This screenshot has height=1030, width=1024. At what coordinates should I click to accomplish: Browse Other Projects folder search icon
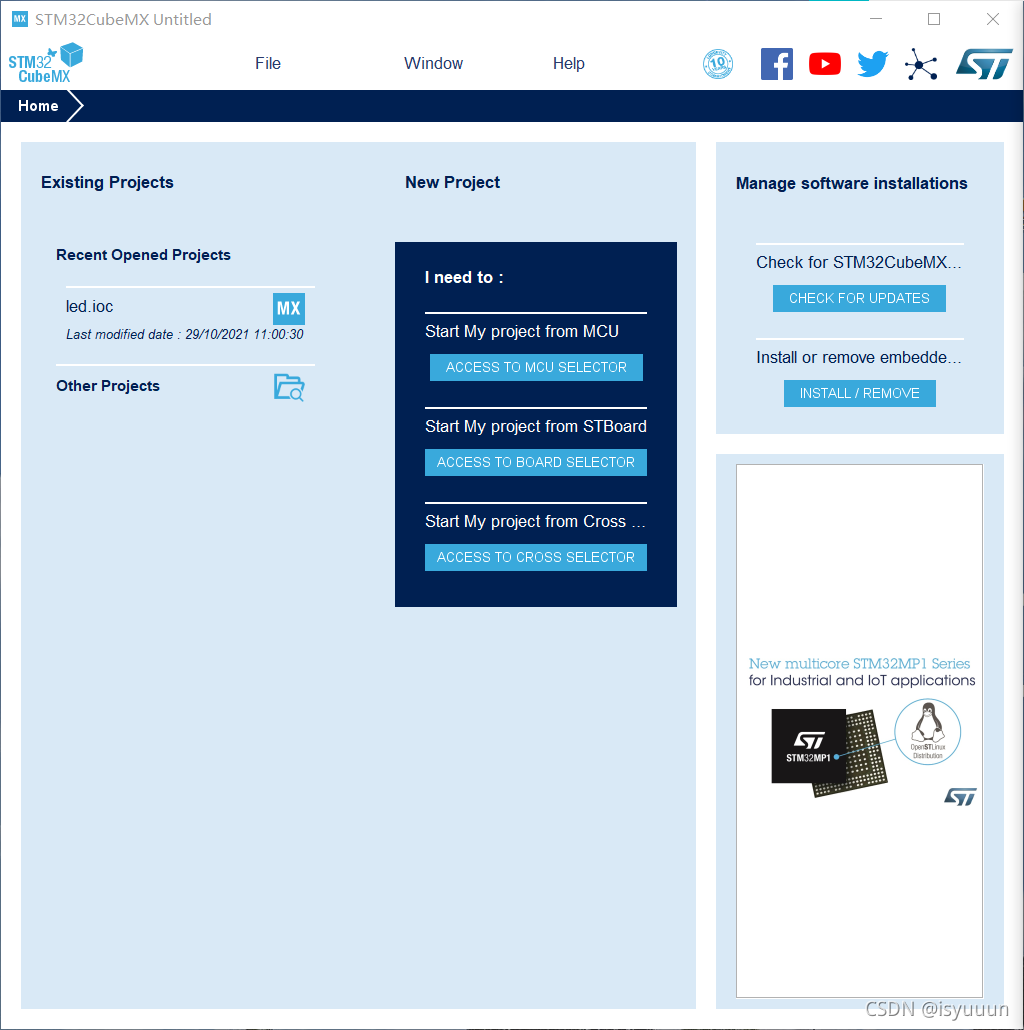click(289, 387)
